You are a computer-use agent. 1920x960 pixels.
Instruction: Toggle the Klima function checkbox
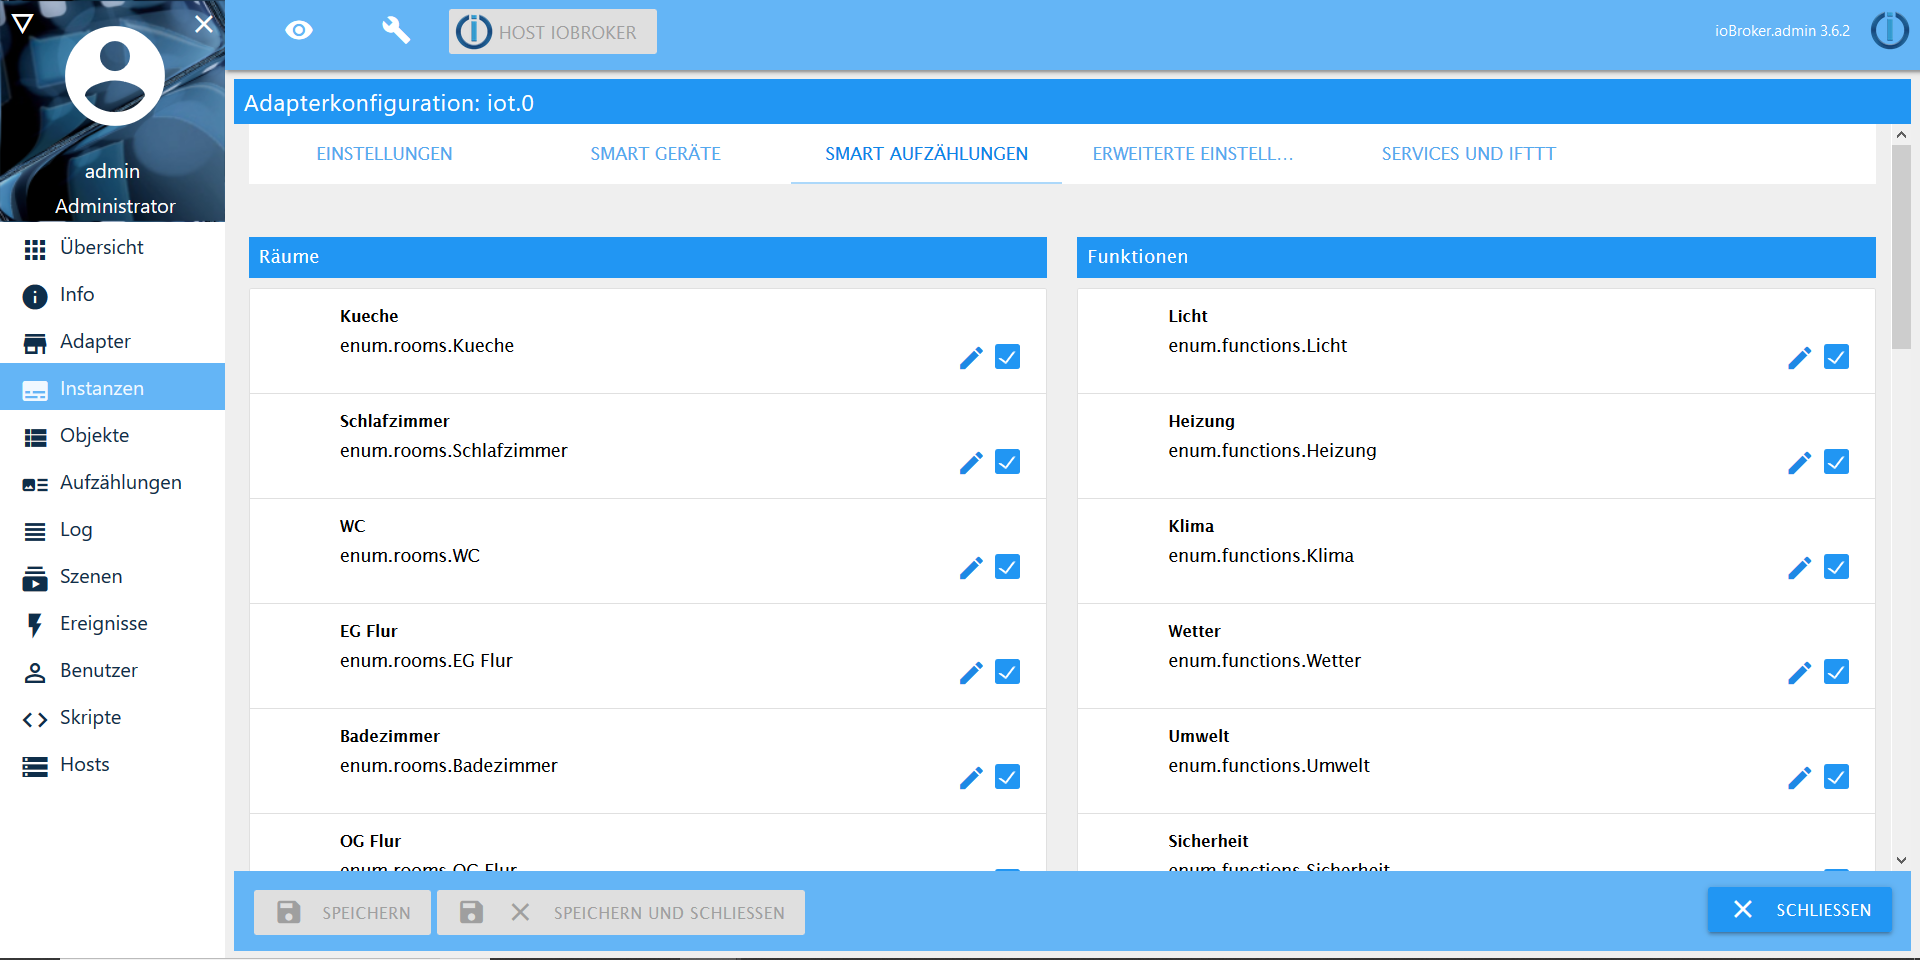(1837, 567)
